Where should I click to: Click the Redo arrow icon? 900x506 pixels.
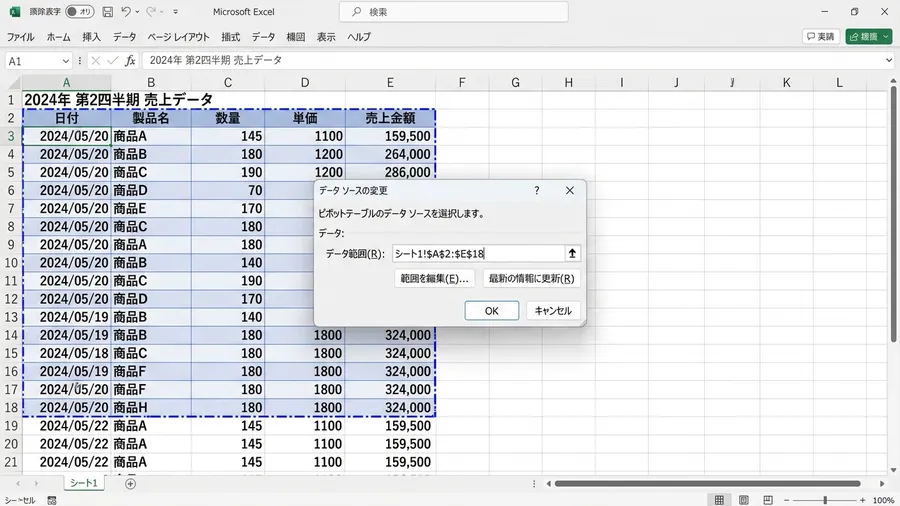click(x=151, y=11)
